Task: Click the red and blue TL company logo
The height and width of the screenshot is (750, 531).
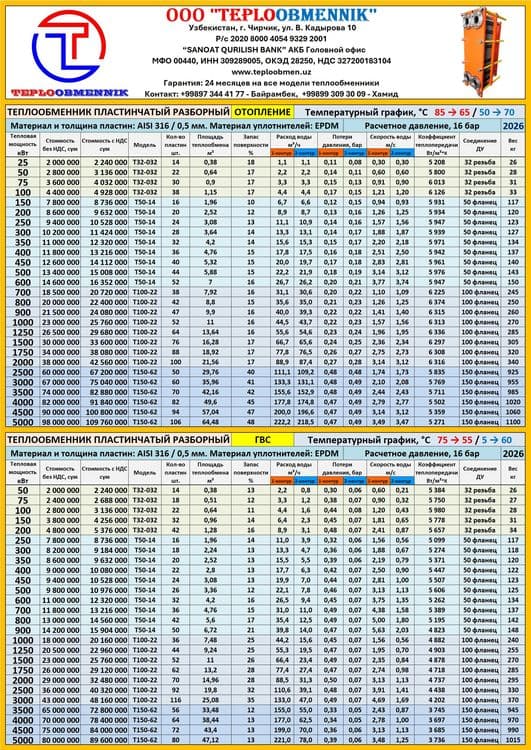Action: [69, 46]
